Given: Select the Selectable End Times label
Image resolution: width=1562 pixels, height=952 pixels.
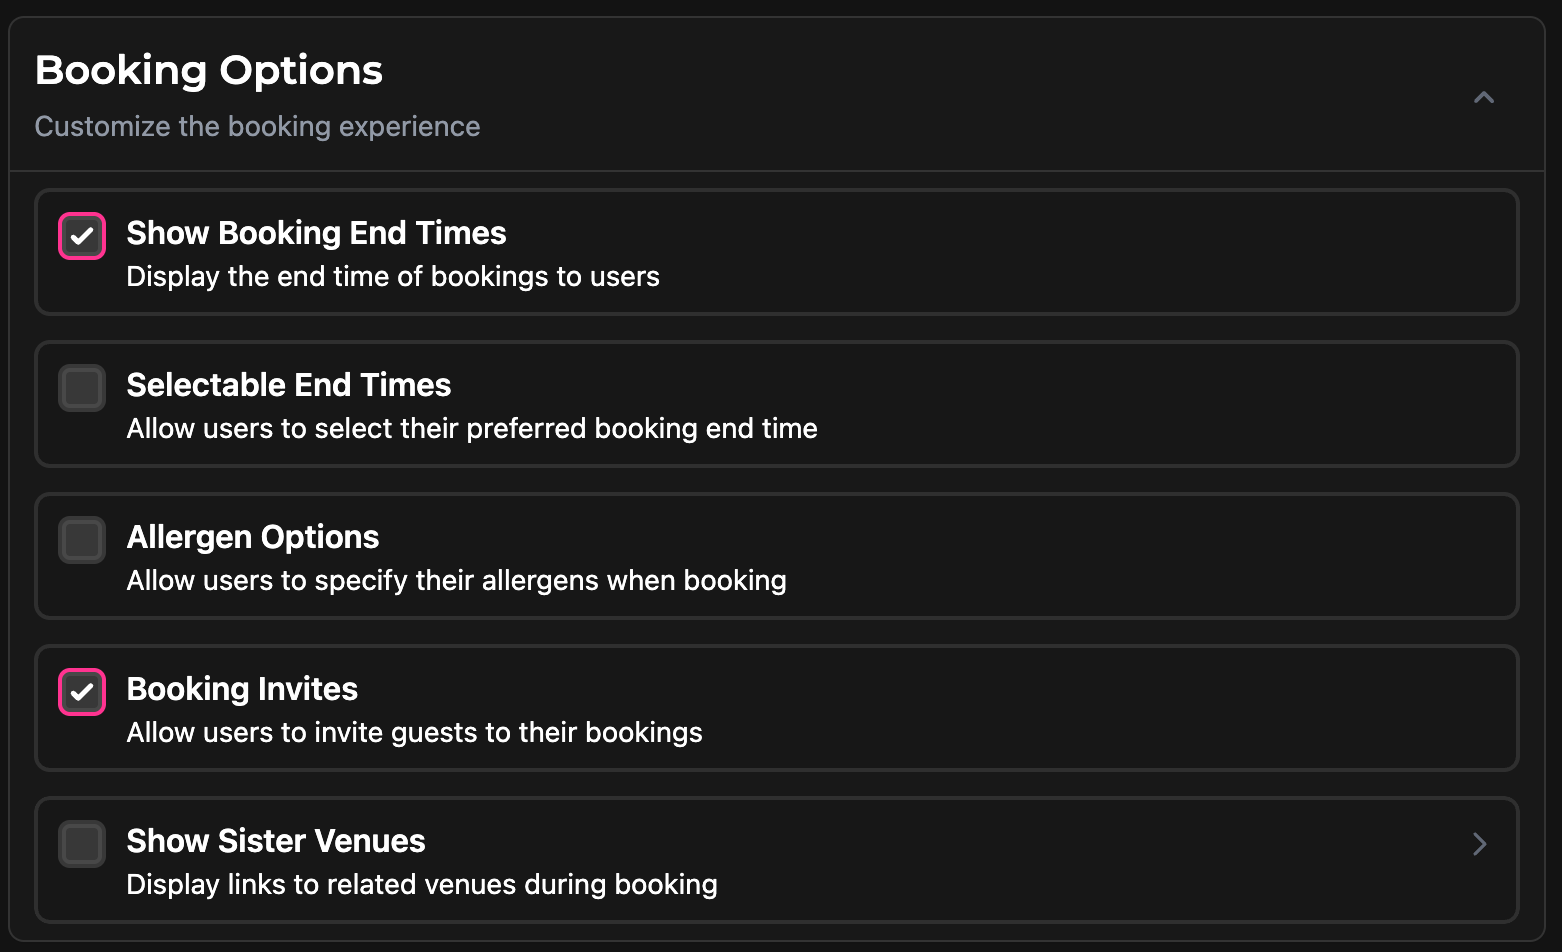Looking at the screenshot, I should pyautogui.click(x=288, y=385).
